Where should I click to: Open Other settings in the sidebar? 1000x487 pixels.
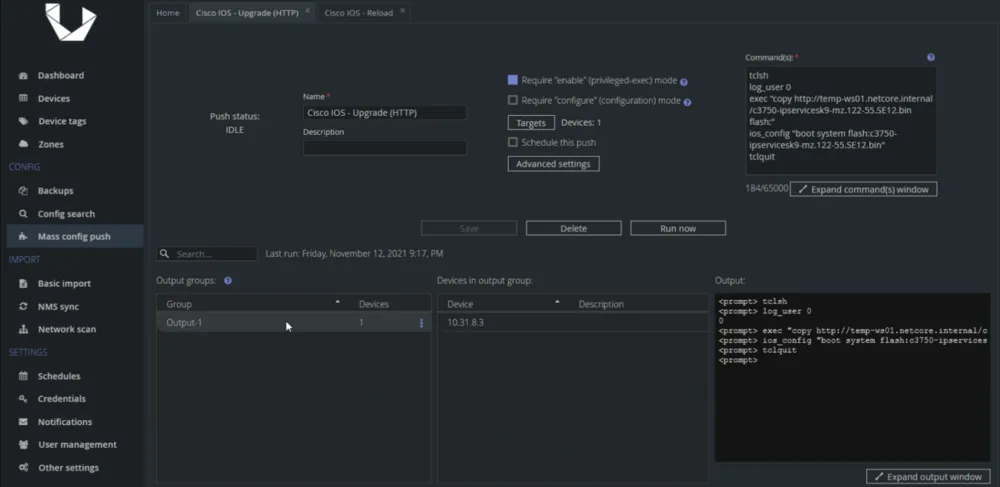(68, 467)
